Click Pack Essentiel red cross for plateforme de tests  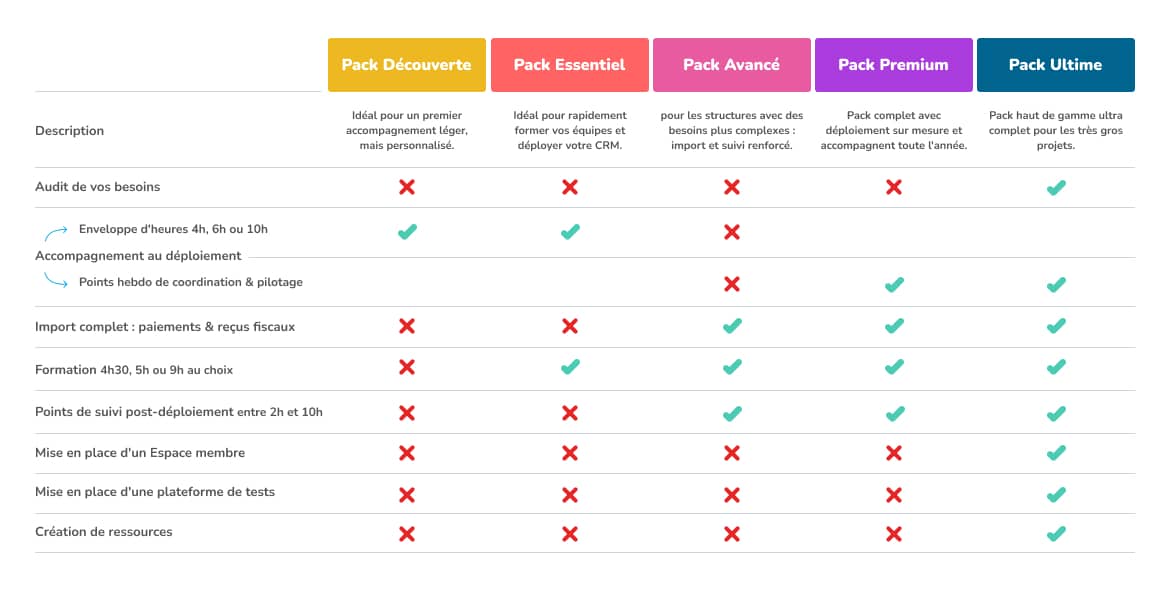click(x=570, y=494)
